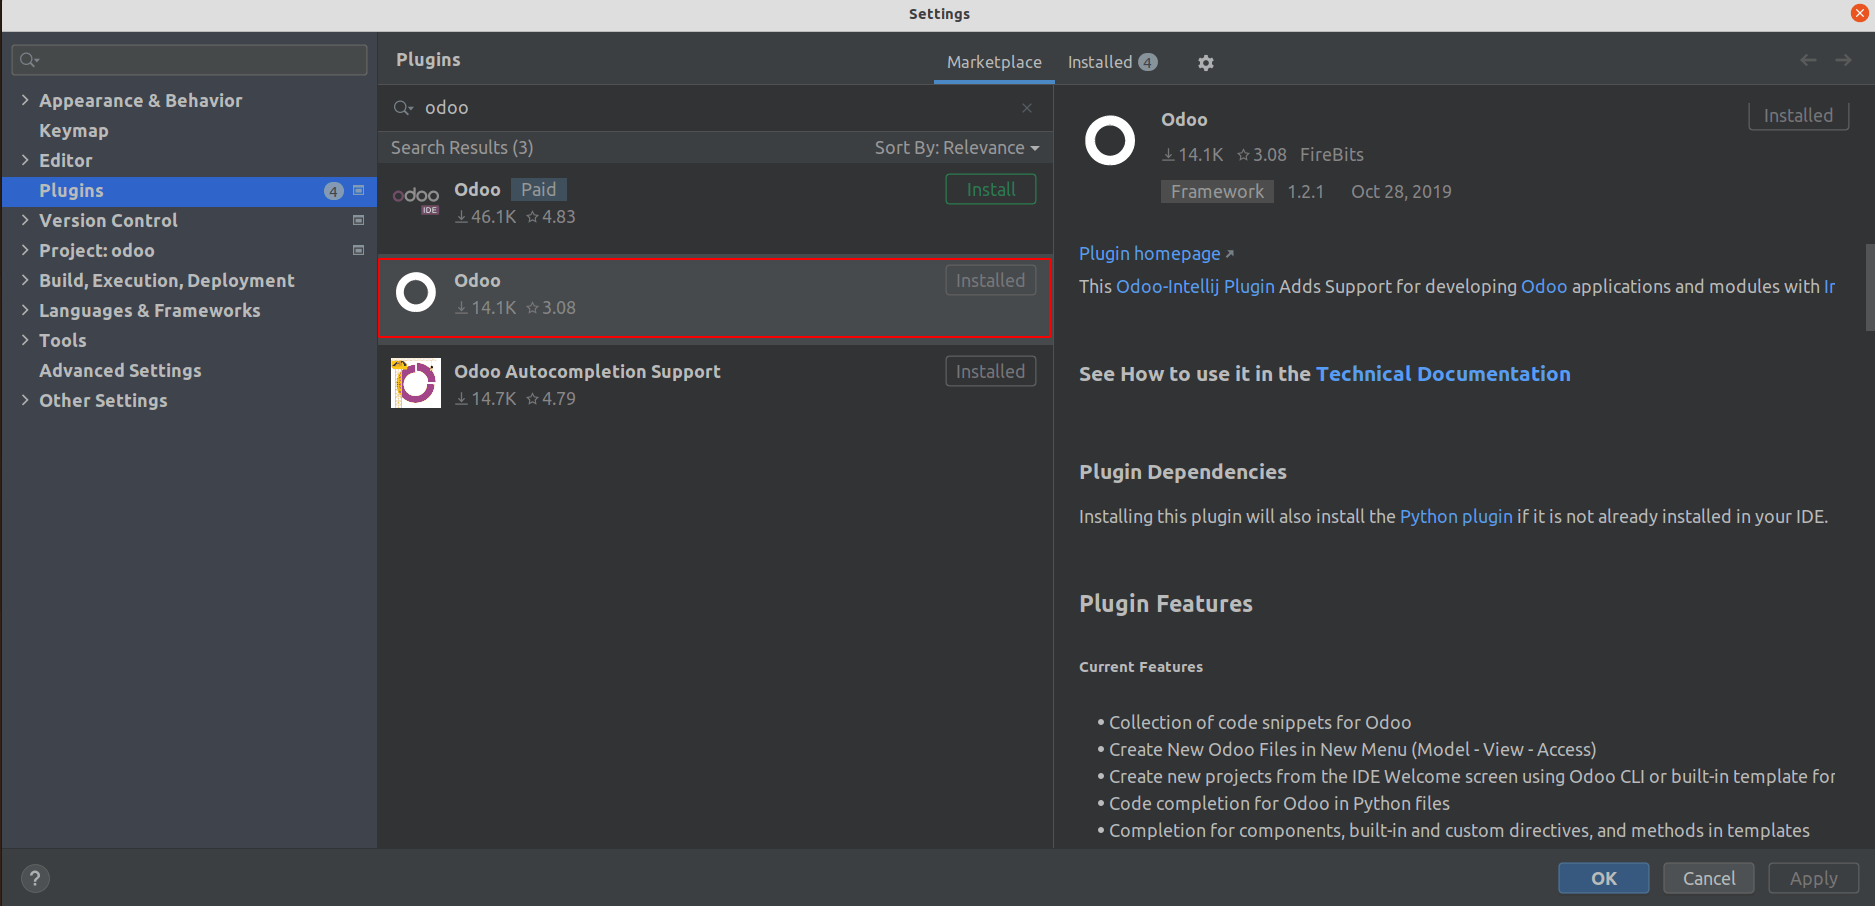Expand Build, Execution, Deployment section

(25, 280)
